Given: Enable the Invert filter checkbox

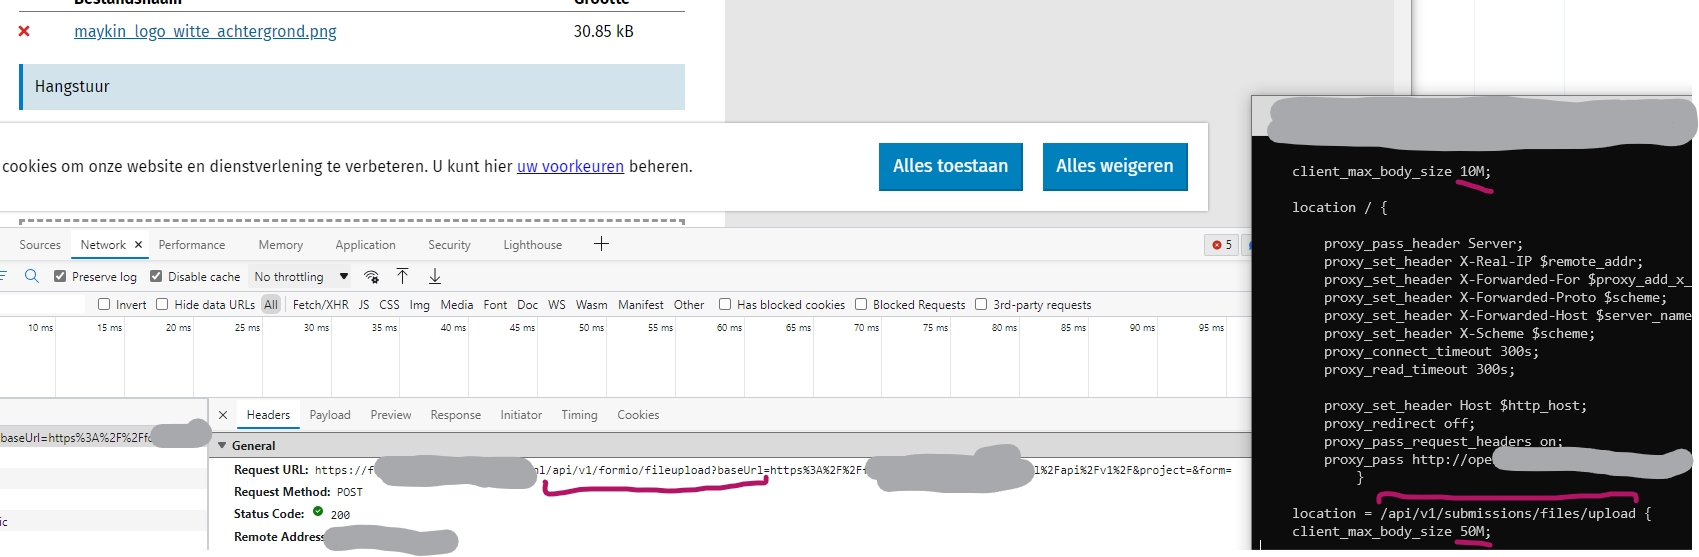Looking at the screenshot, I should pos(104,304).
